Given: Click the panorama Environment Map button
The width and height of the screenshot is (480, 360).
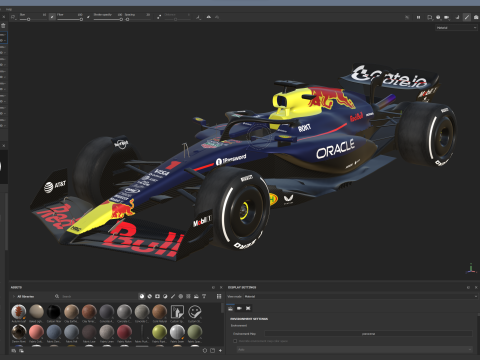Looking at the screenshot, I should (368, 334).
